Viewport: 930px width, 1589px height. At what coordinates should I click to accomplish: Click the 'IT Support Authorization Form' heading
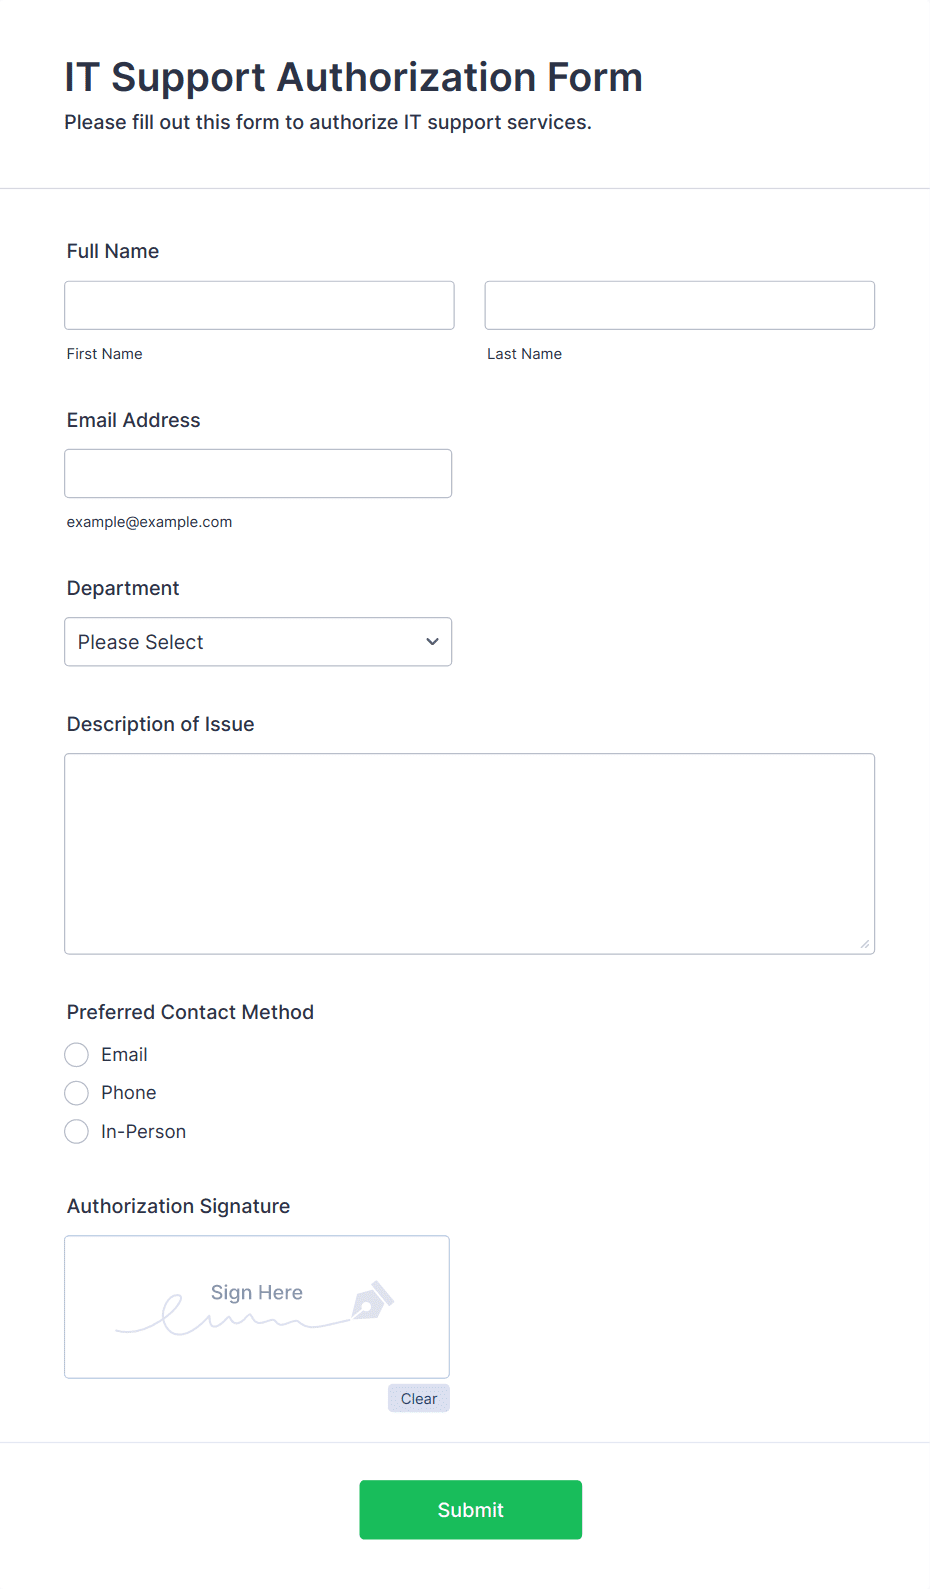353,77
